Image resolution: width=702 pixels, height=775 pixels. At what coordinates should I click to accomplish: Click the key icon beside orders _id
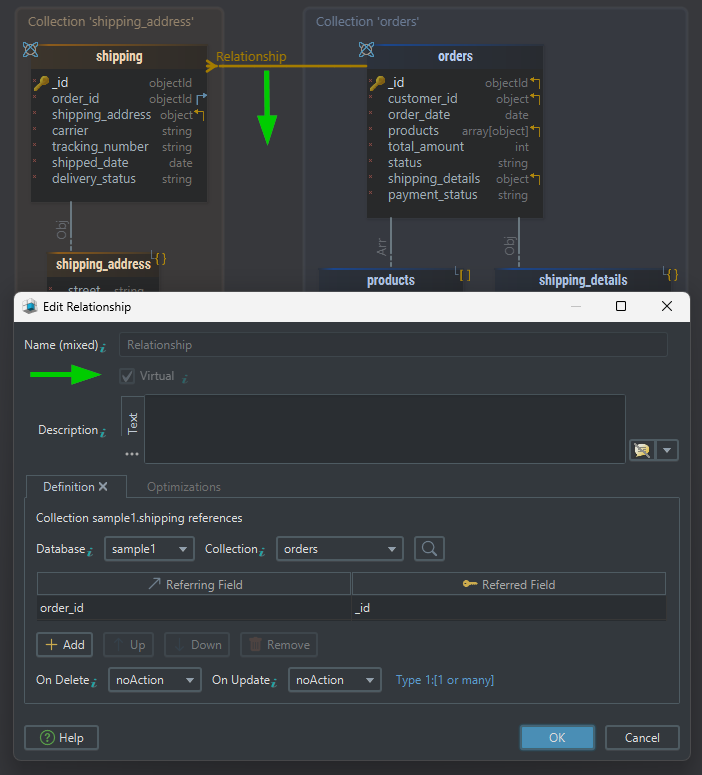point(378,83)
